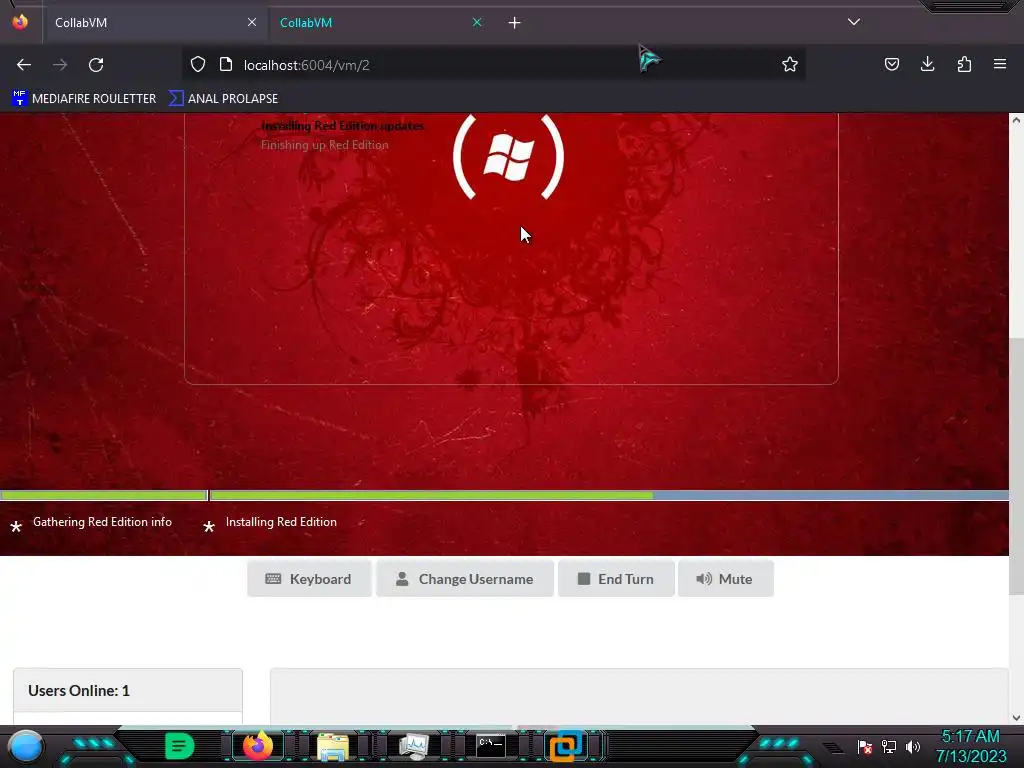
Task: Open File Explorer from the taskbar
Action: (333, 746)
